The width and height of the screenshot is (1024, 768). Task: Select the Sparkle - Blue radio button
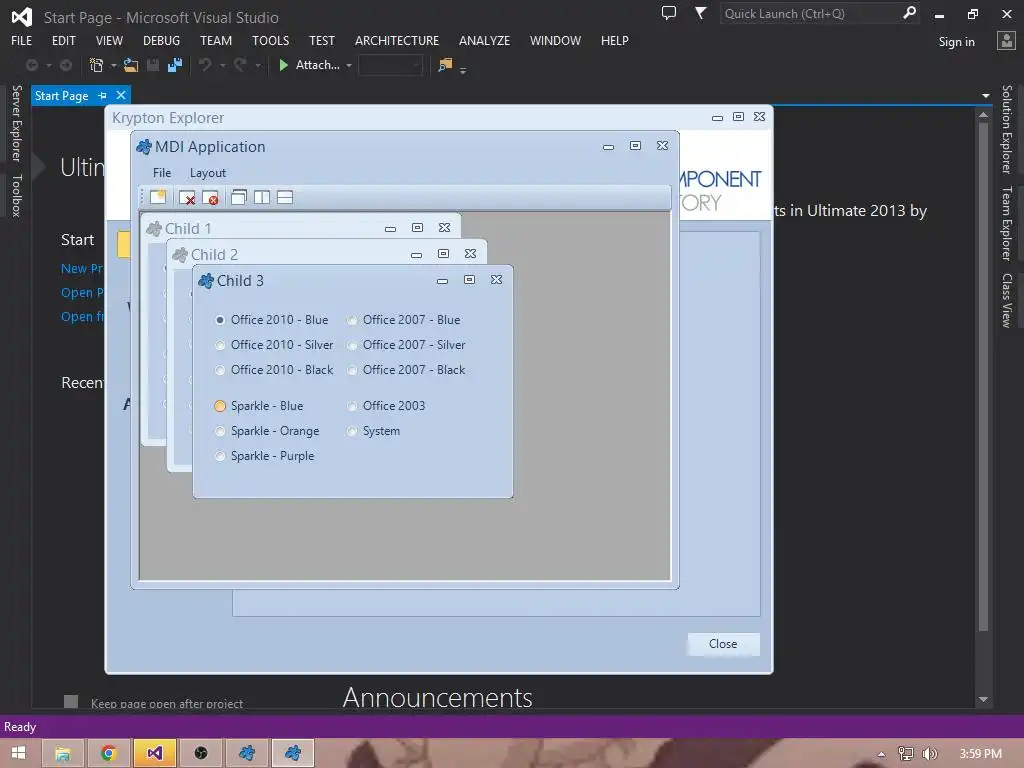tap(220, 406)
